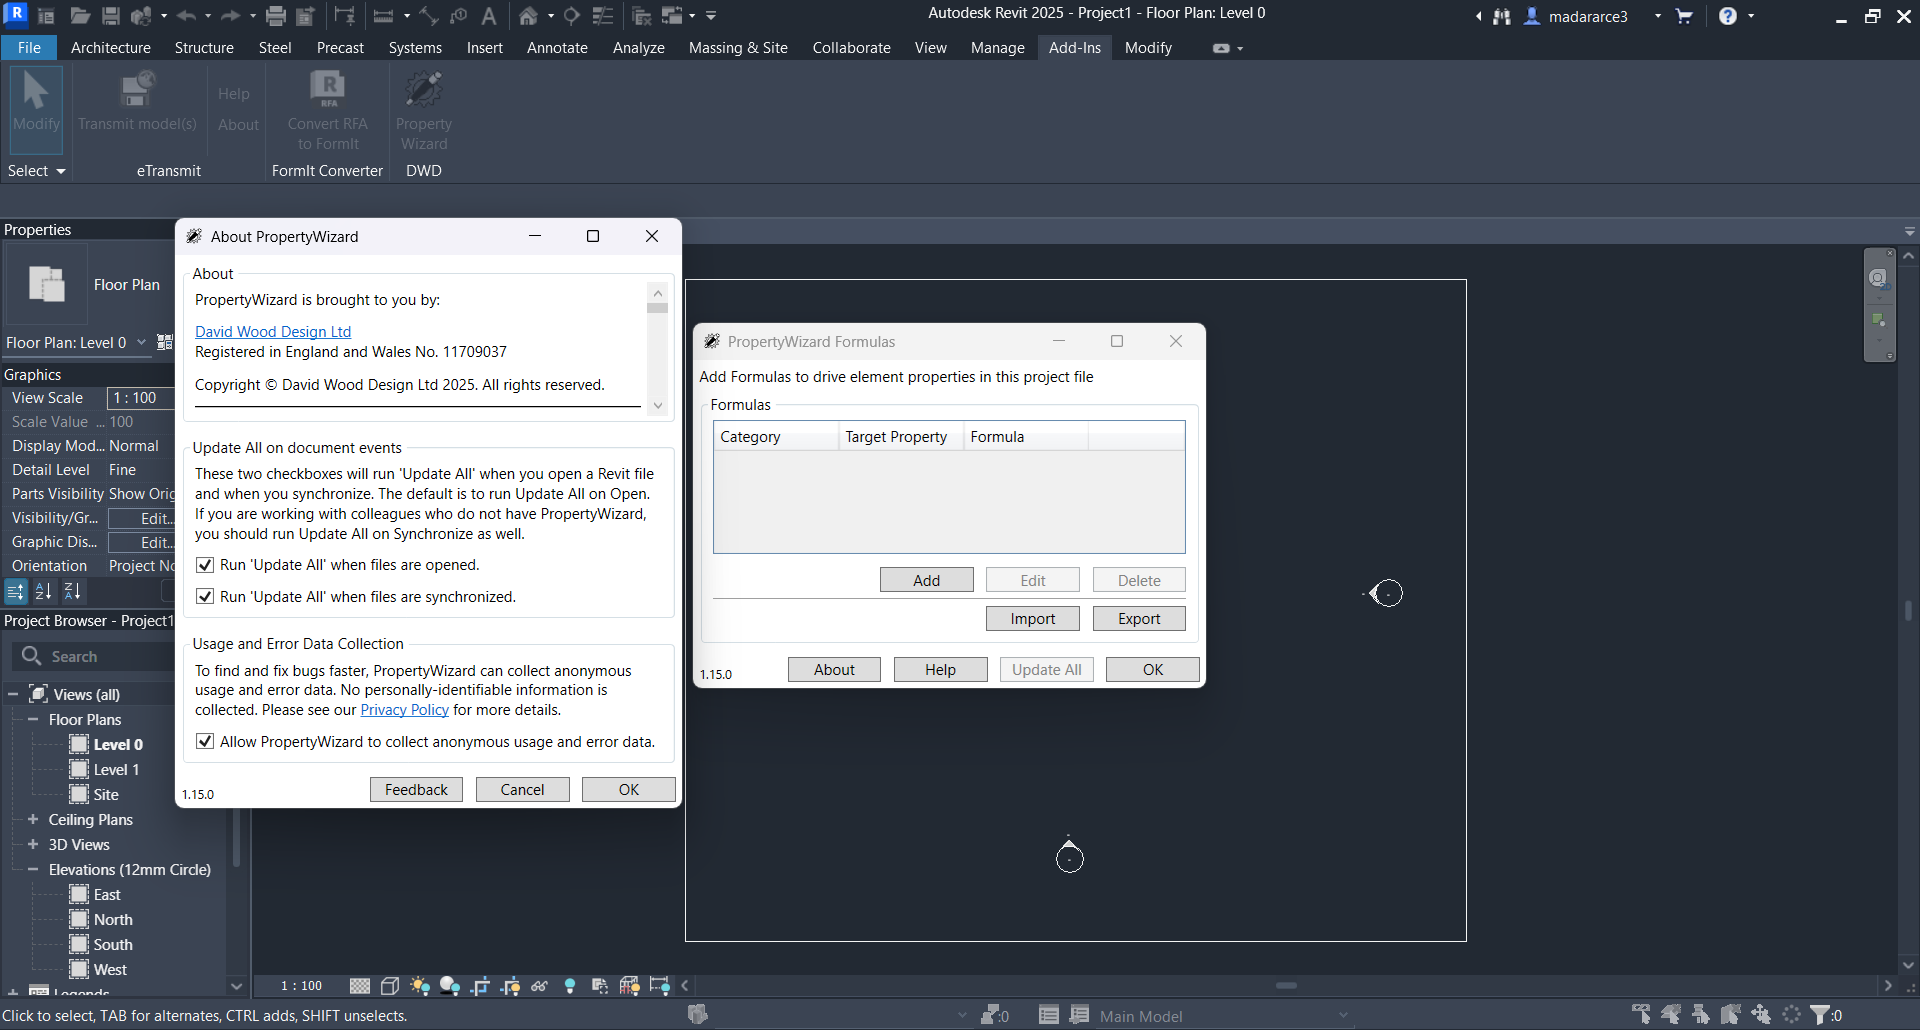Image resolution: width=1920 pixels, height=1030 pixels.
Task: Click the binoculars search icon in title bar
Action: [x=1502, y=16]
